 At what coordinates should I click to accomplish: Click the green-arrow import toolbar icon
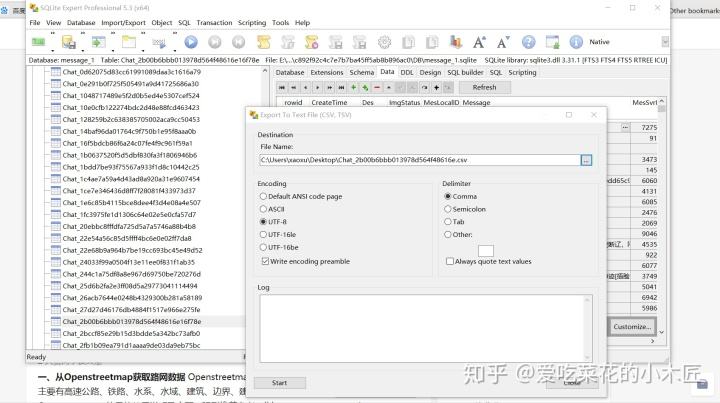coord(98,42)
